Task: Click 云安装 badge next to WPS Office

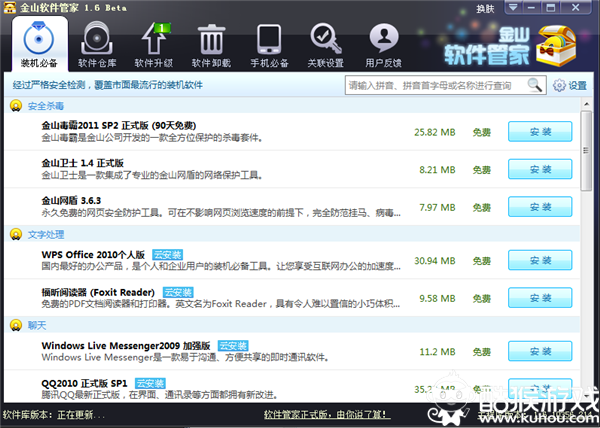Action: pos(167,255)
